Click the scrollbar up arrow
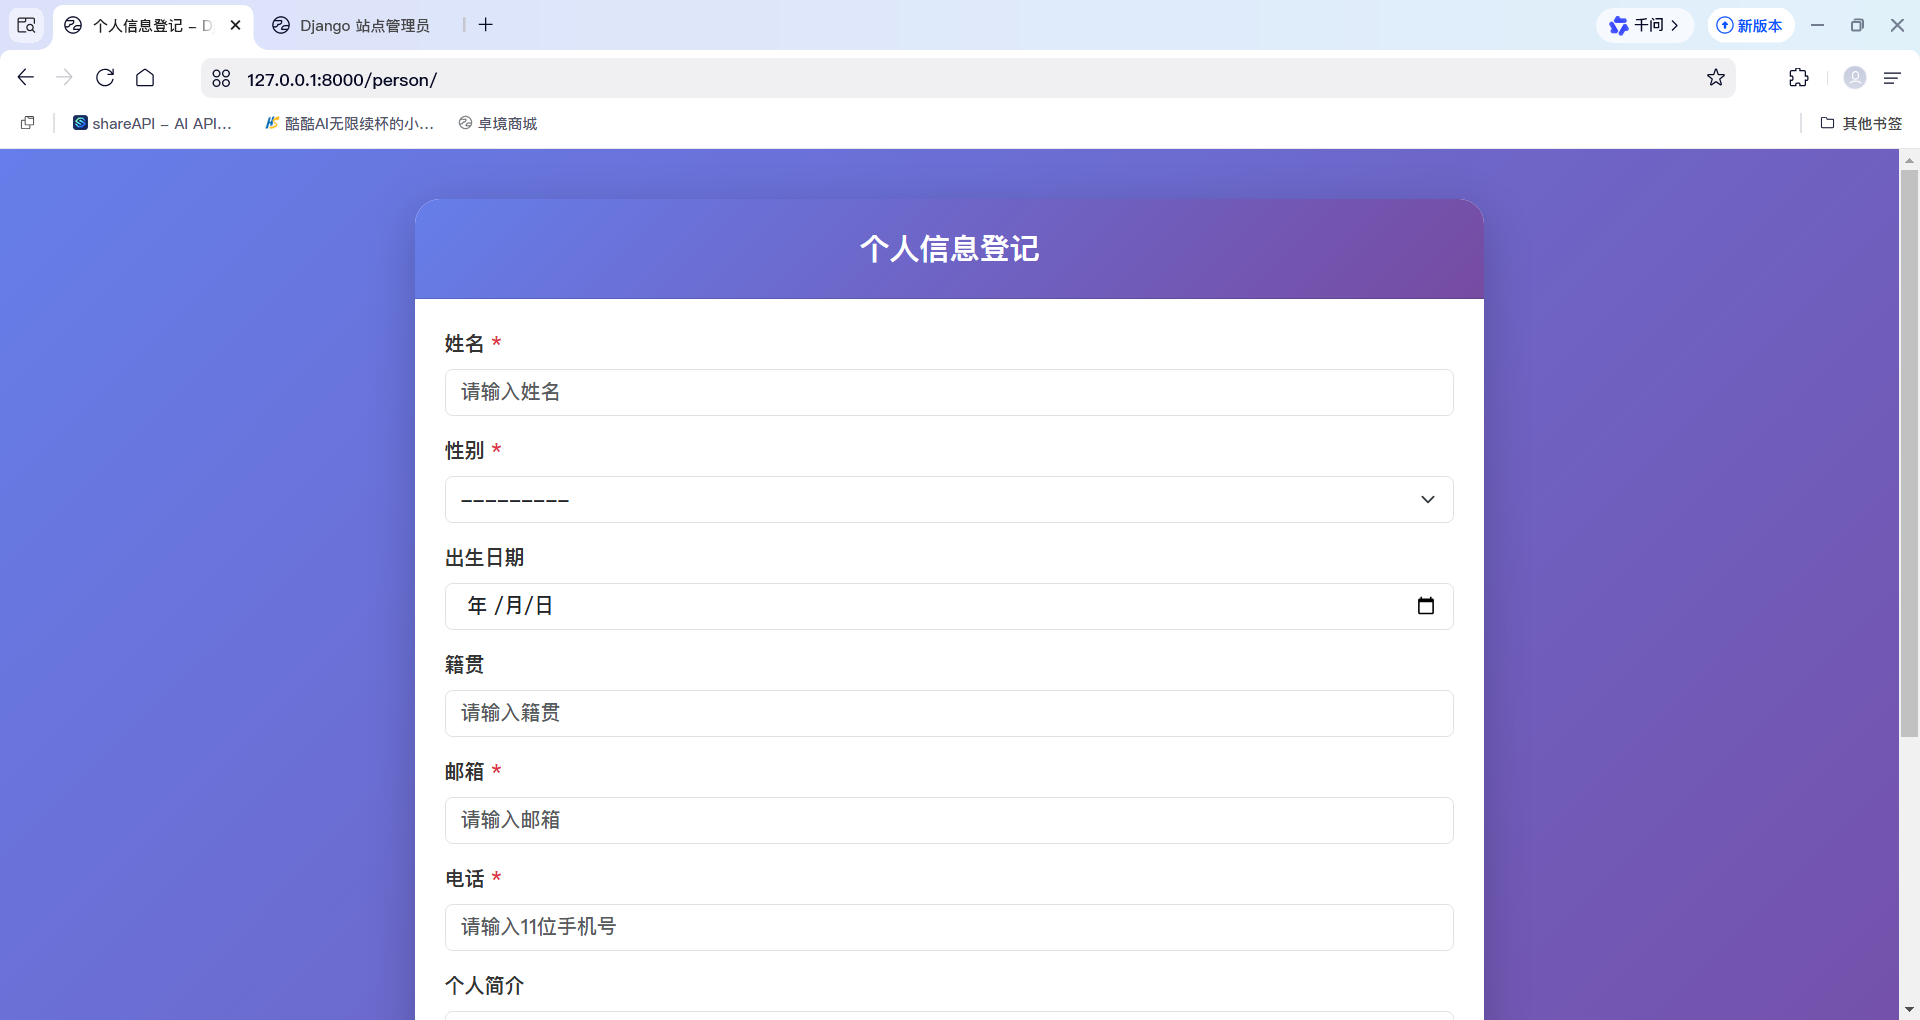 pos(1909,159)
